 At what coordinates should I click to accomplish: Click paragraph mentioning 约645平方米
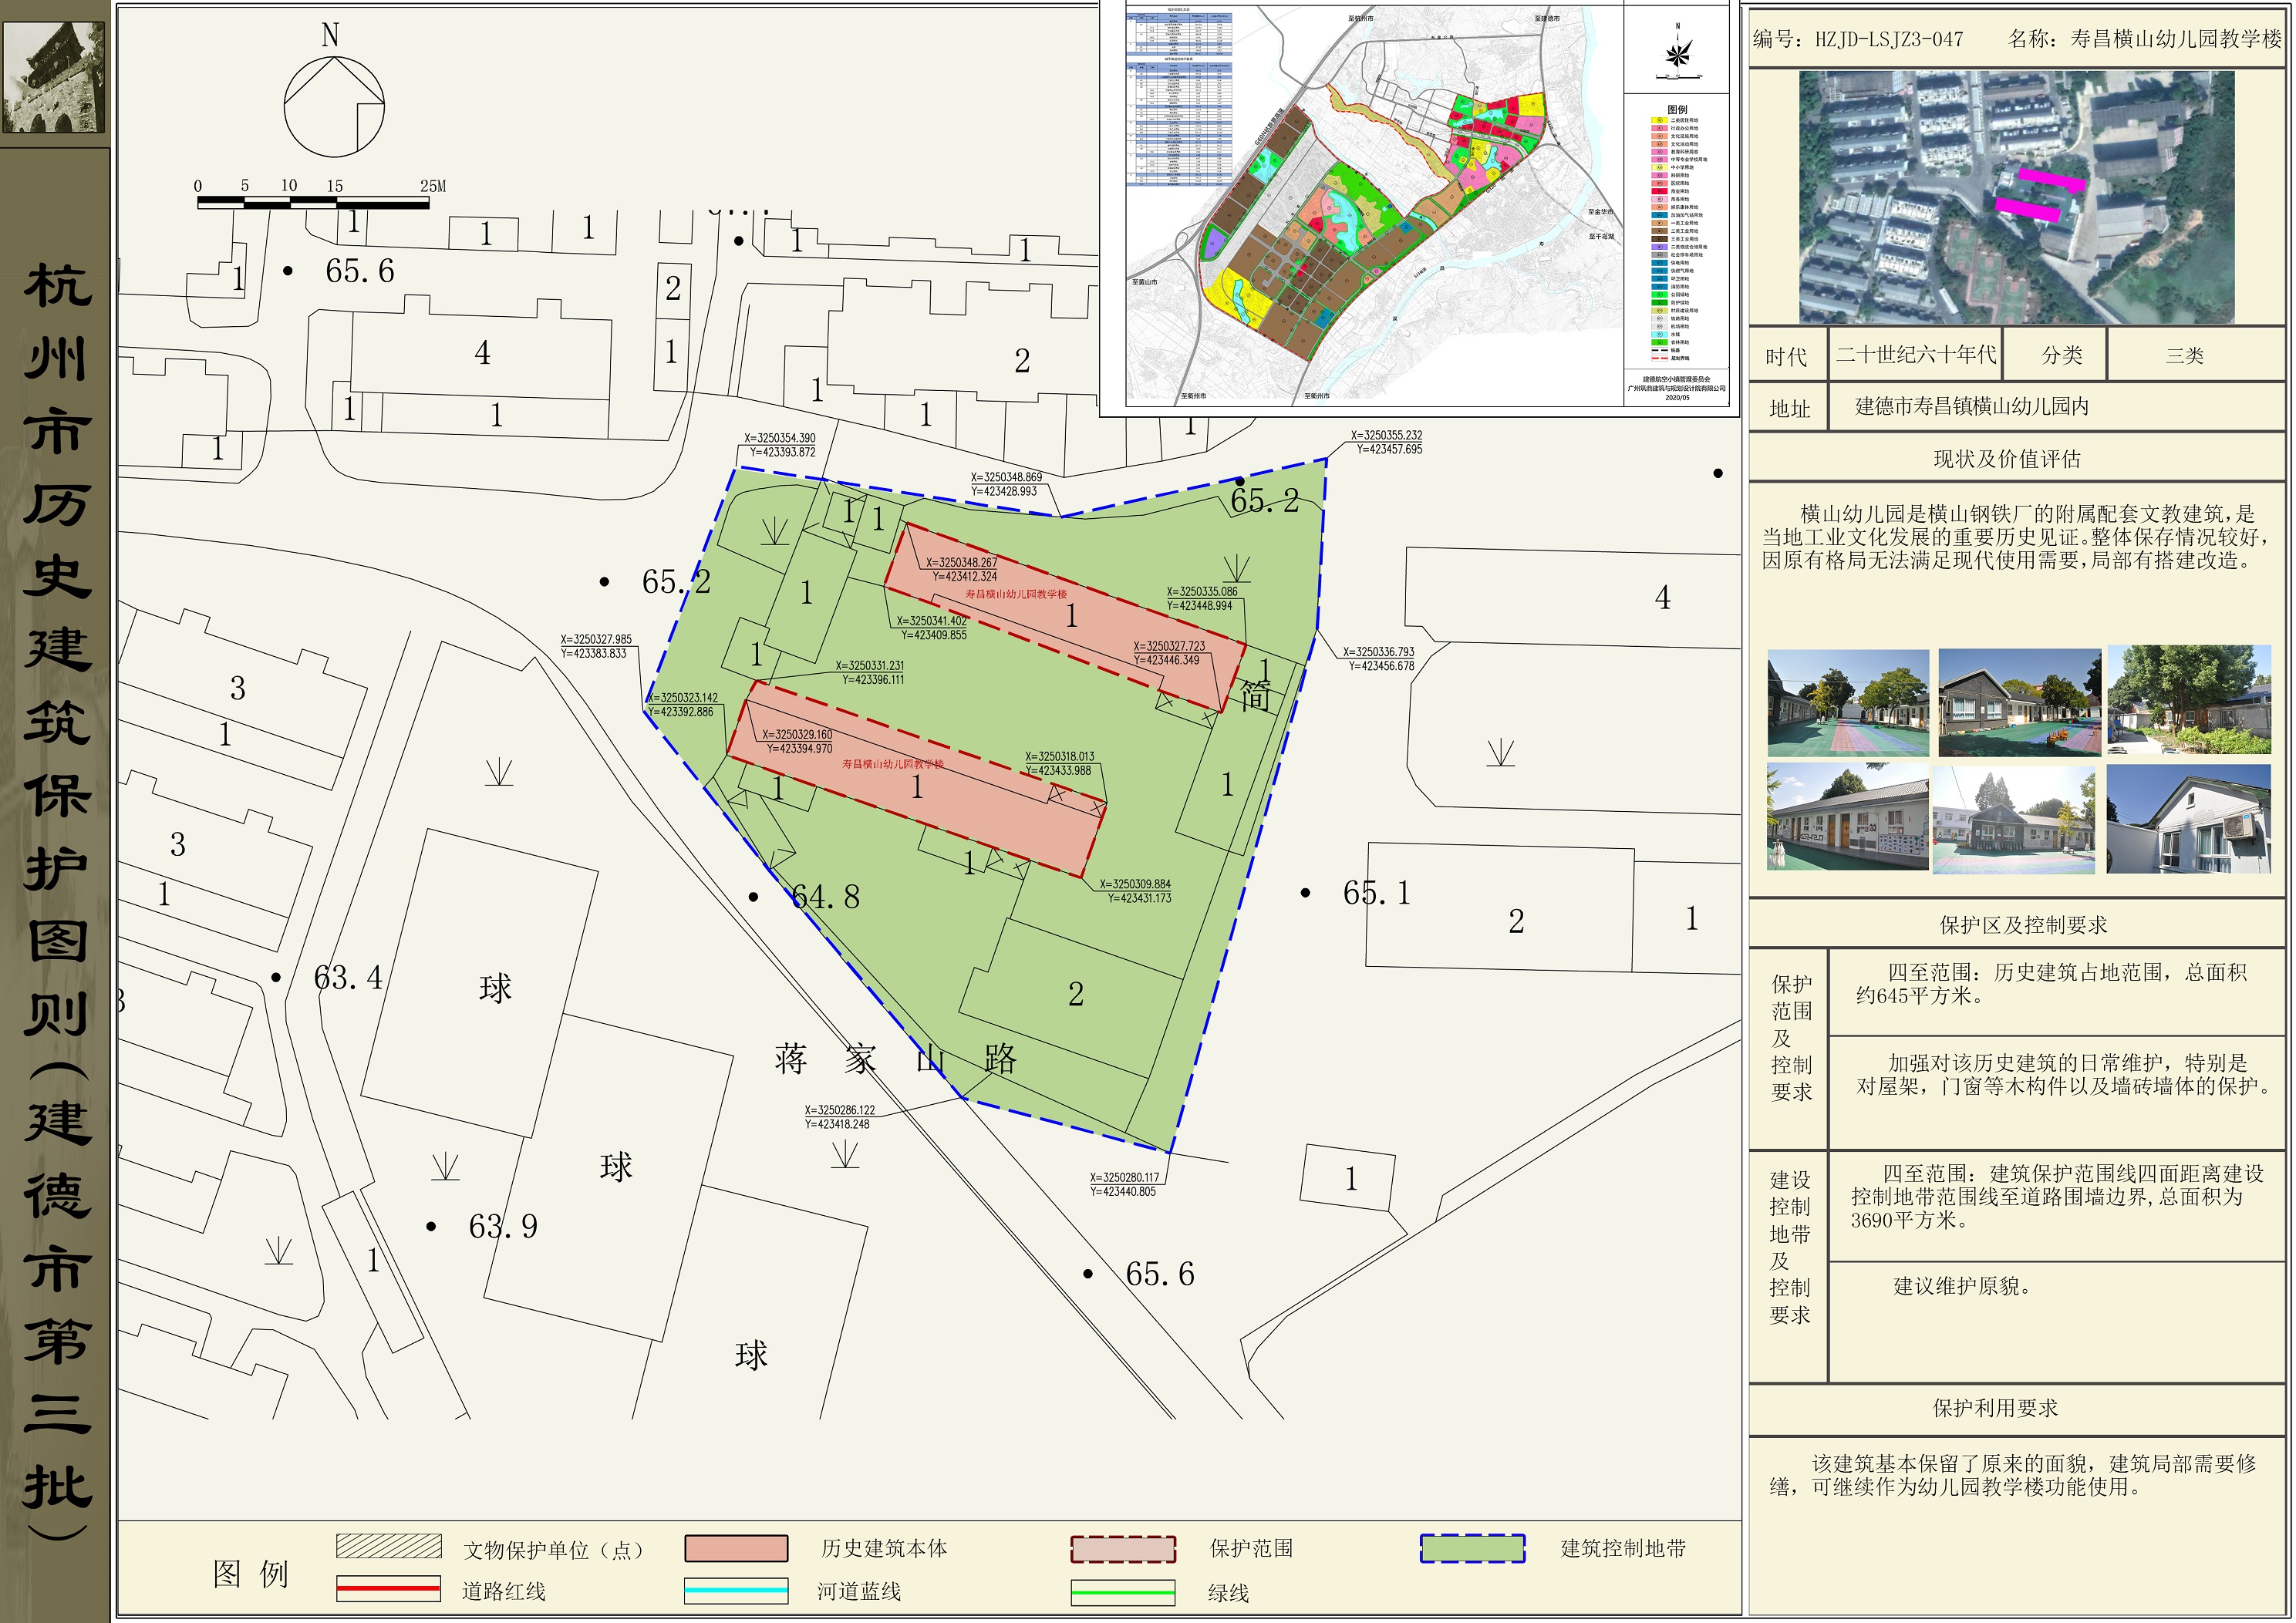pos(2052,984)
